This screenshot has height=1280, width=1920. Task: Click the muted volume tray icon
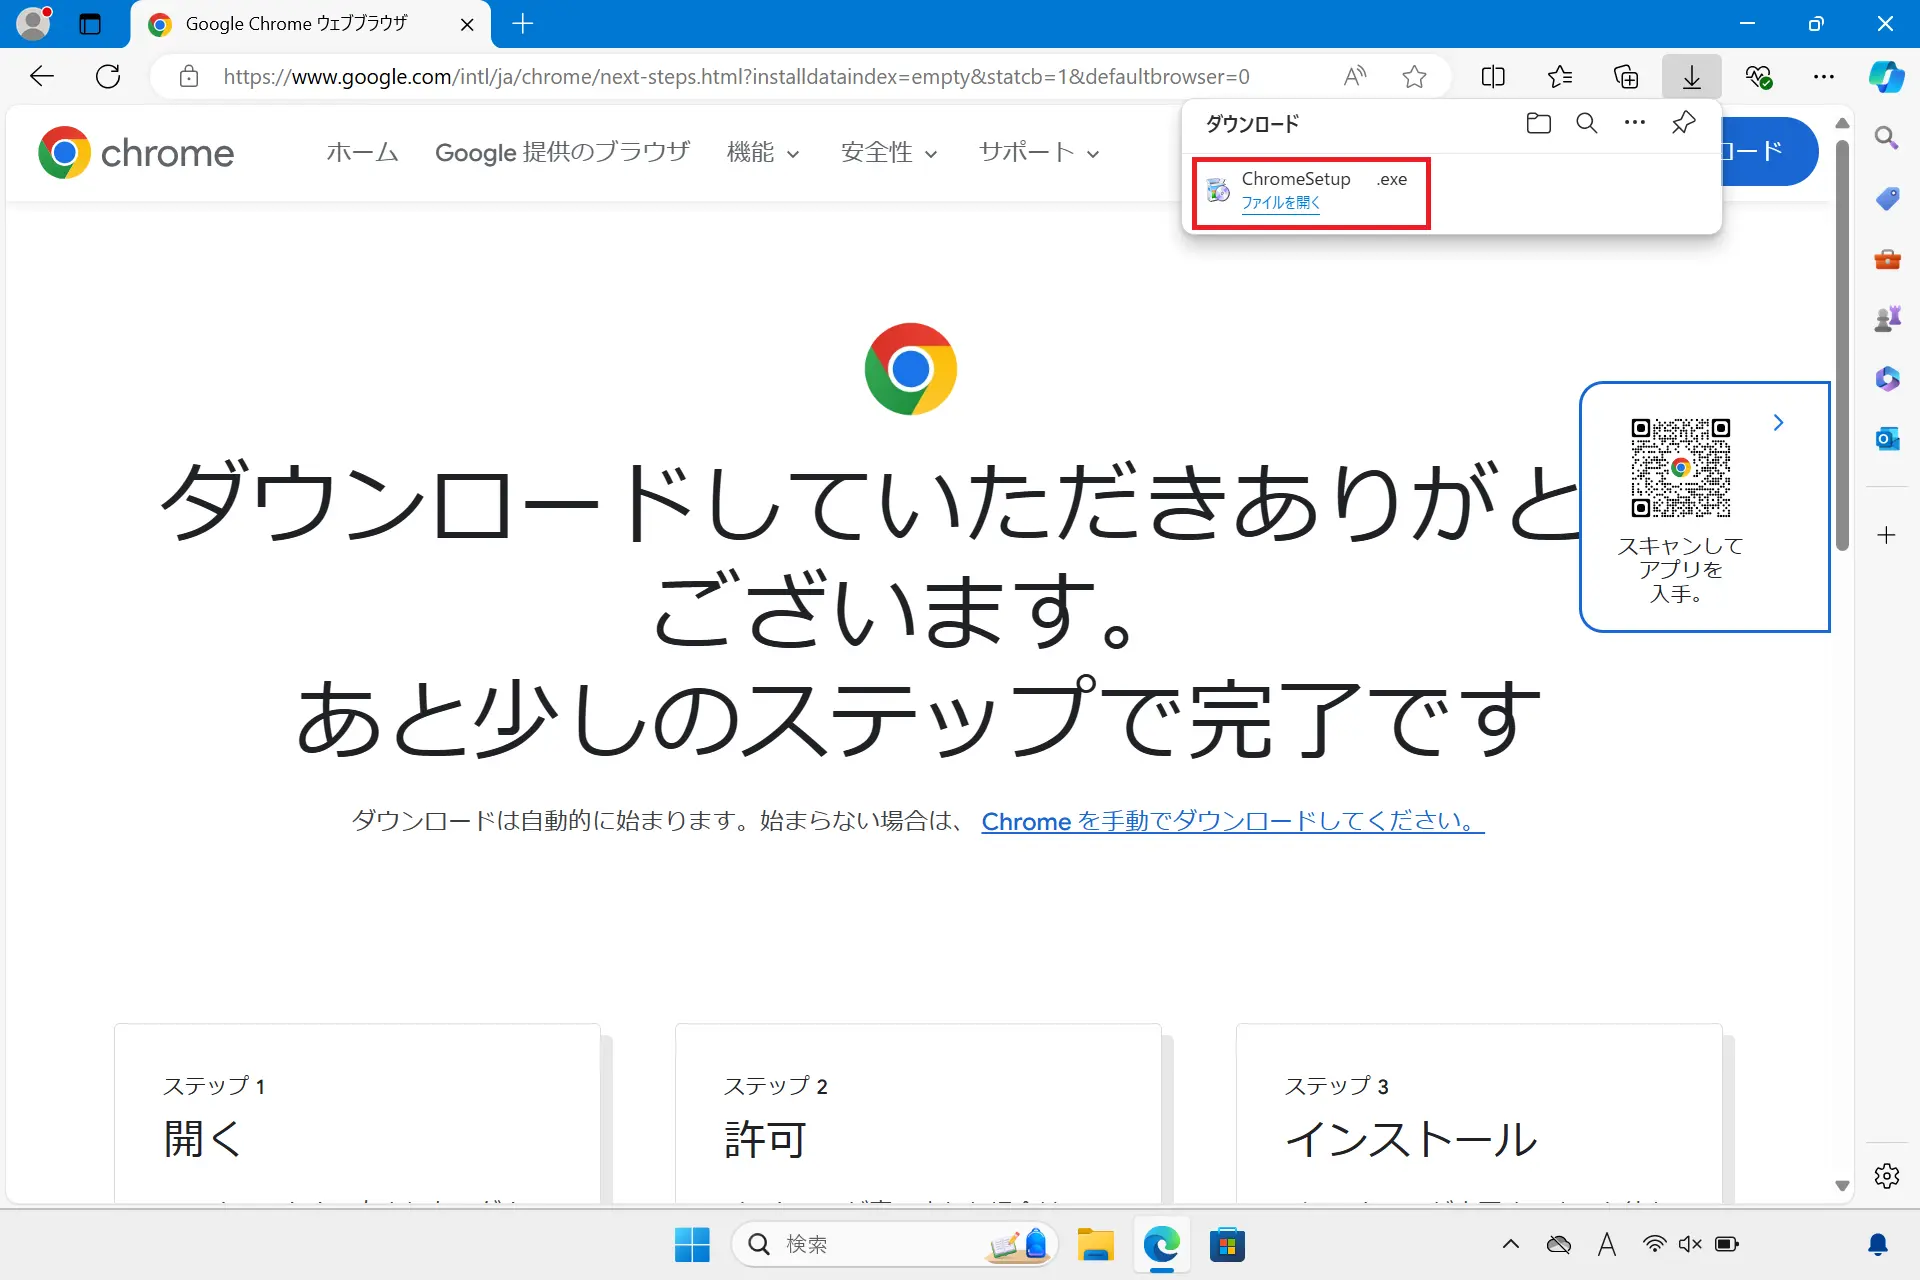(x=1690, y=1245)
